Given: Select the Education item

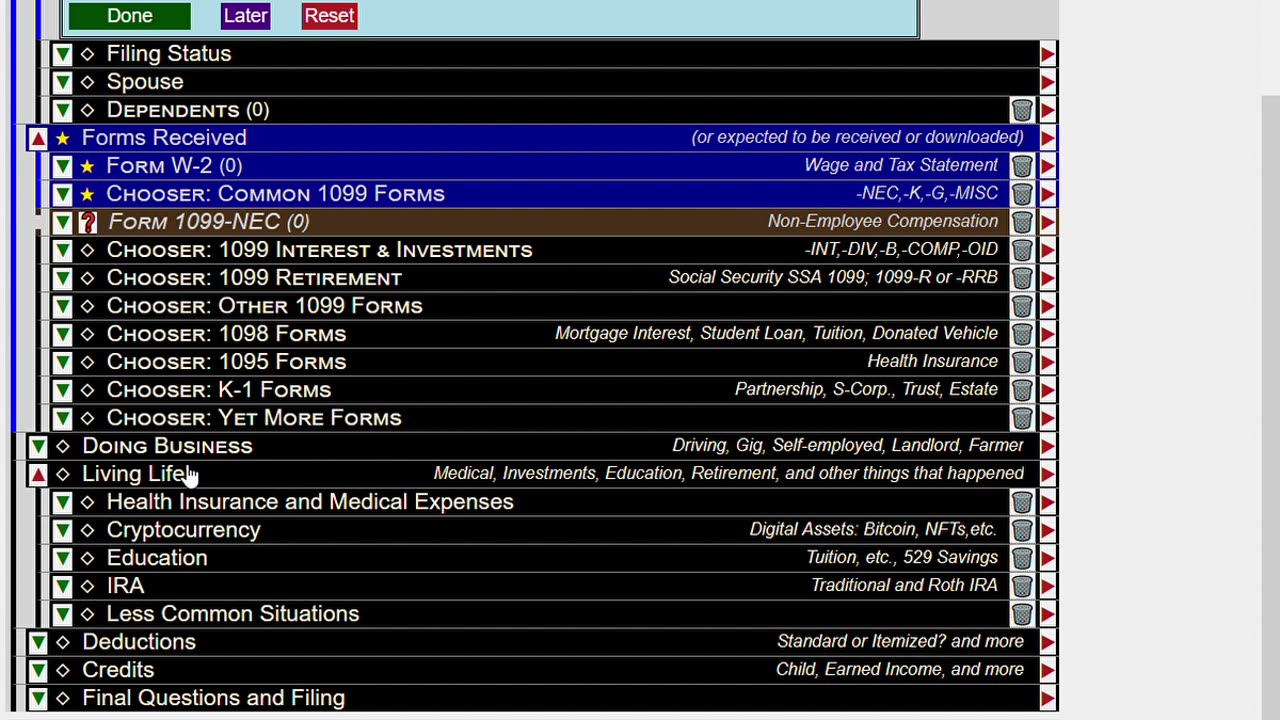Looking at the screenshot, I should coord(157,558).
